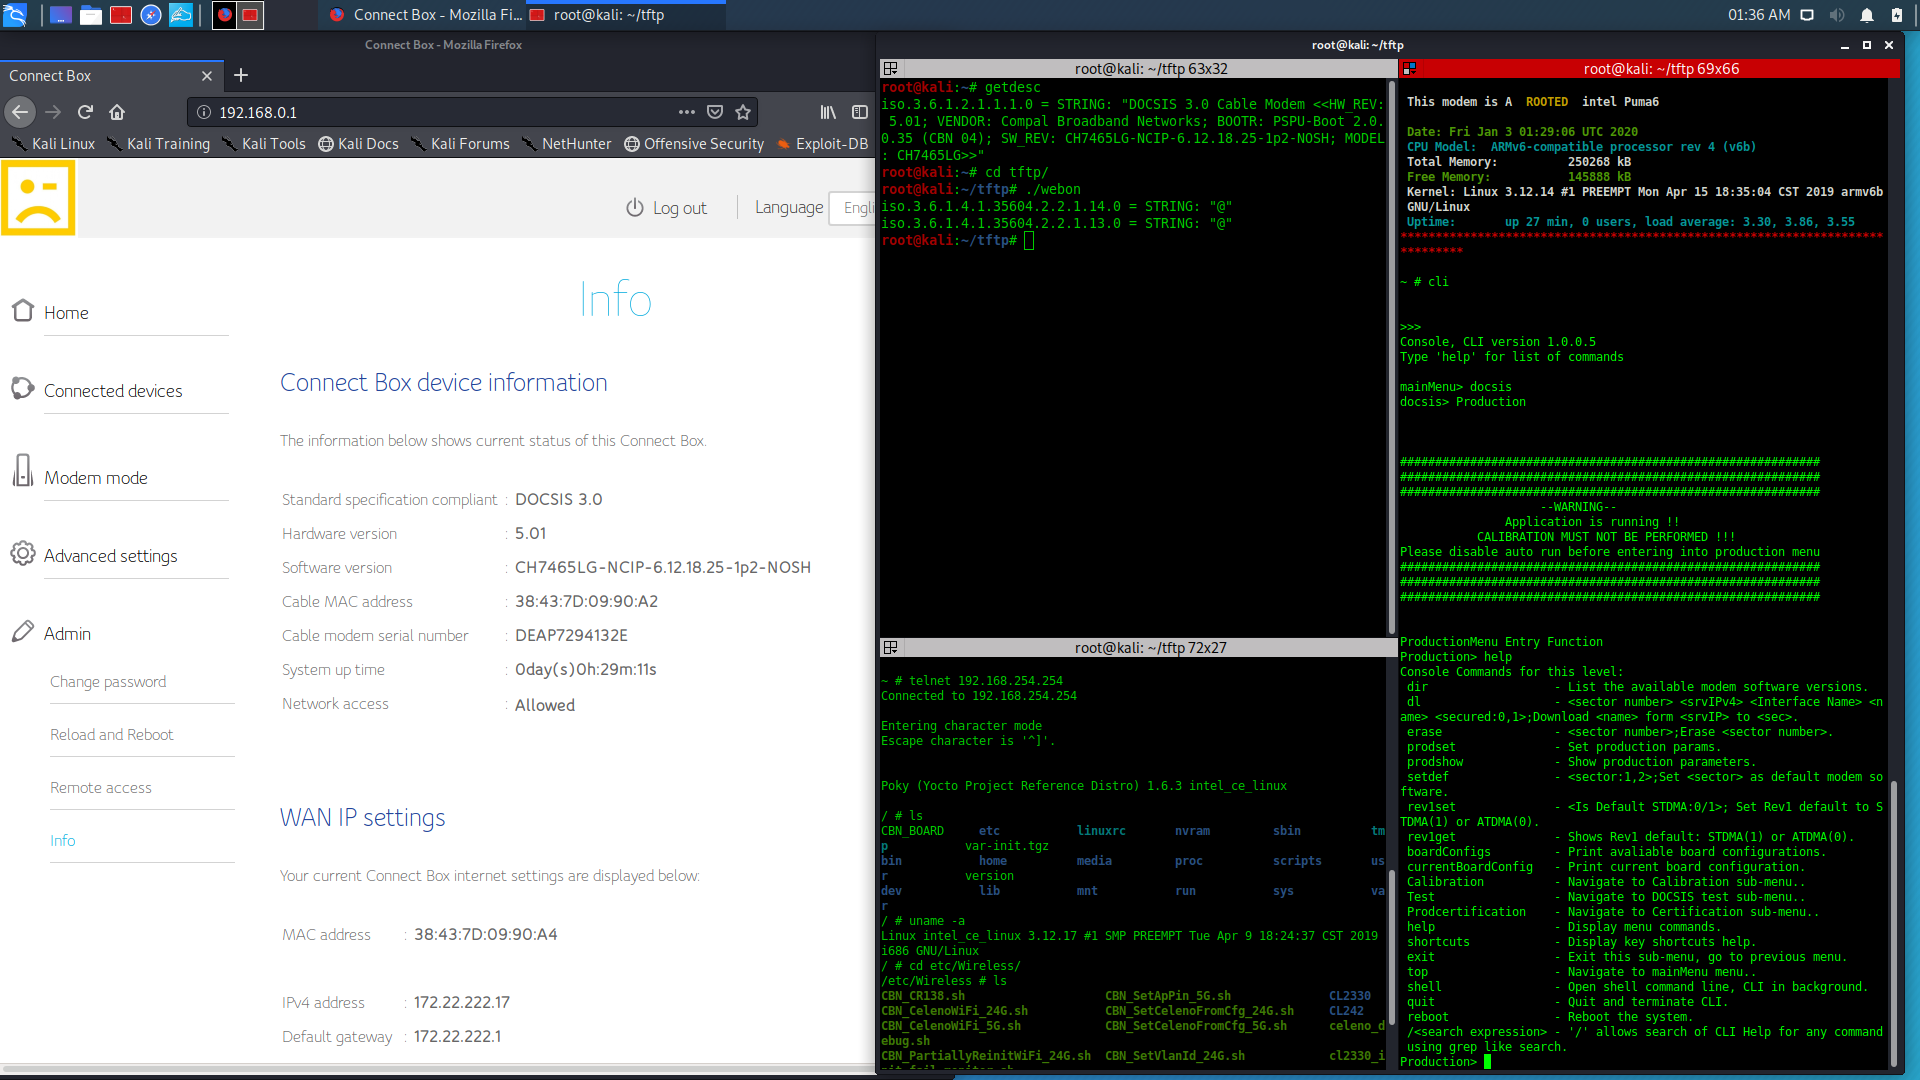Open the Language dropdown selector
The height and width of the screenshot is (1080, 1920).
click(x=853, y=208)
